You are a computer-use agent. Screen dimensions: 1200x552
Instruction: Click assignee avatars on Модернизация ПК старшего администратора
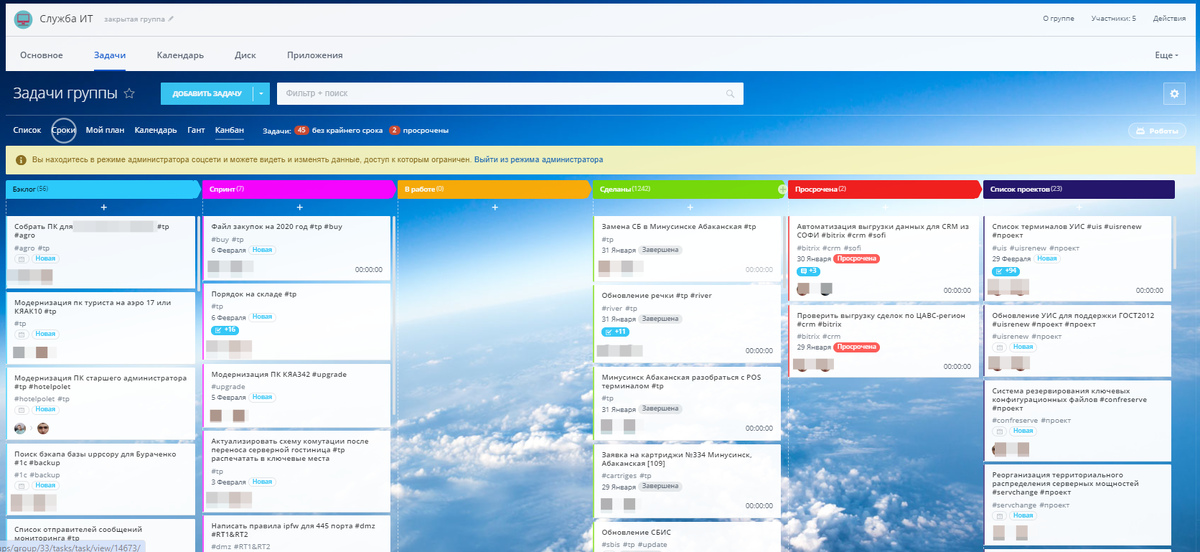click(31, 428)
